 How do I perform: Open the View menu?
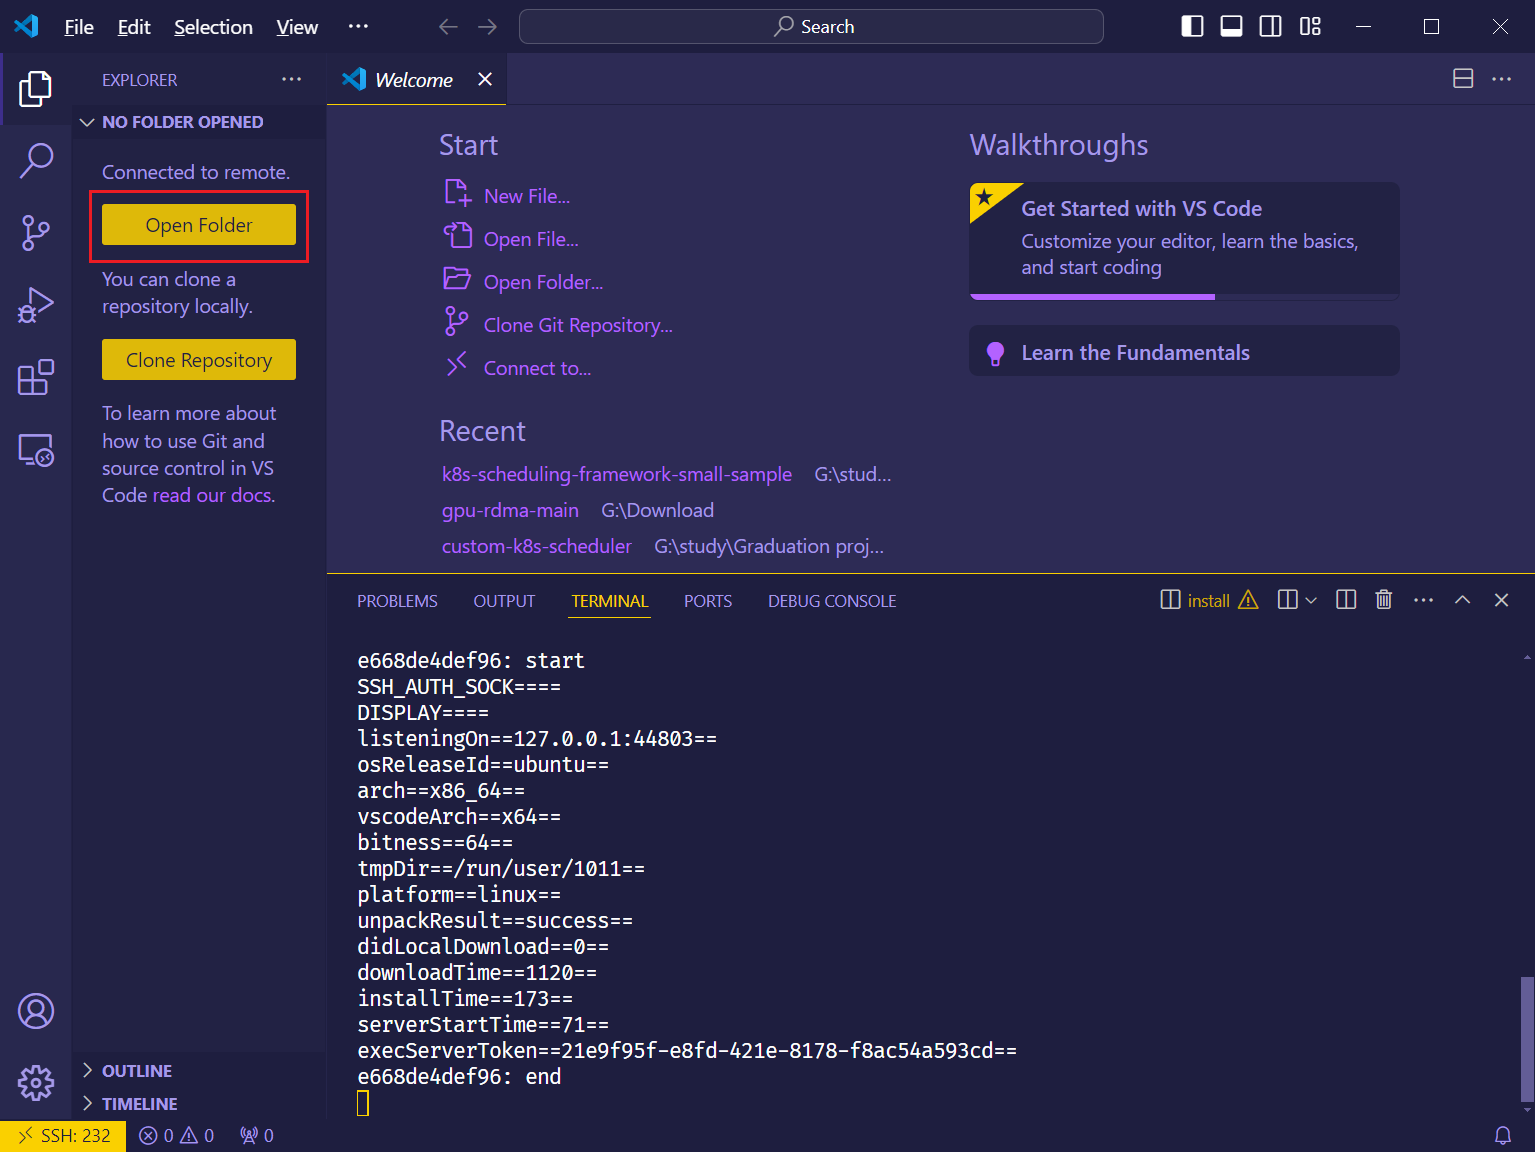pos(297,27)
